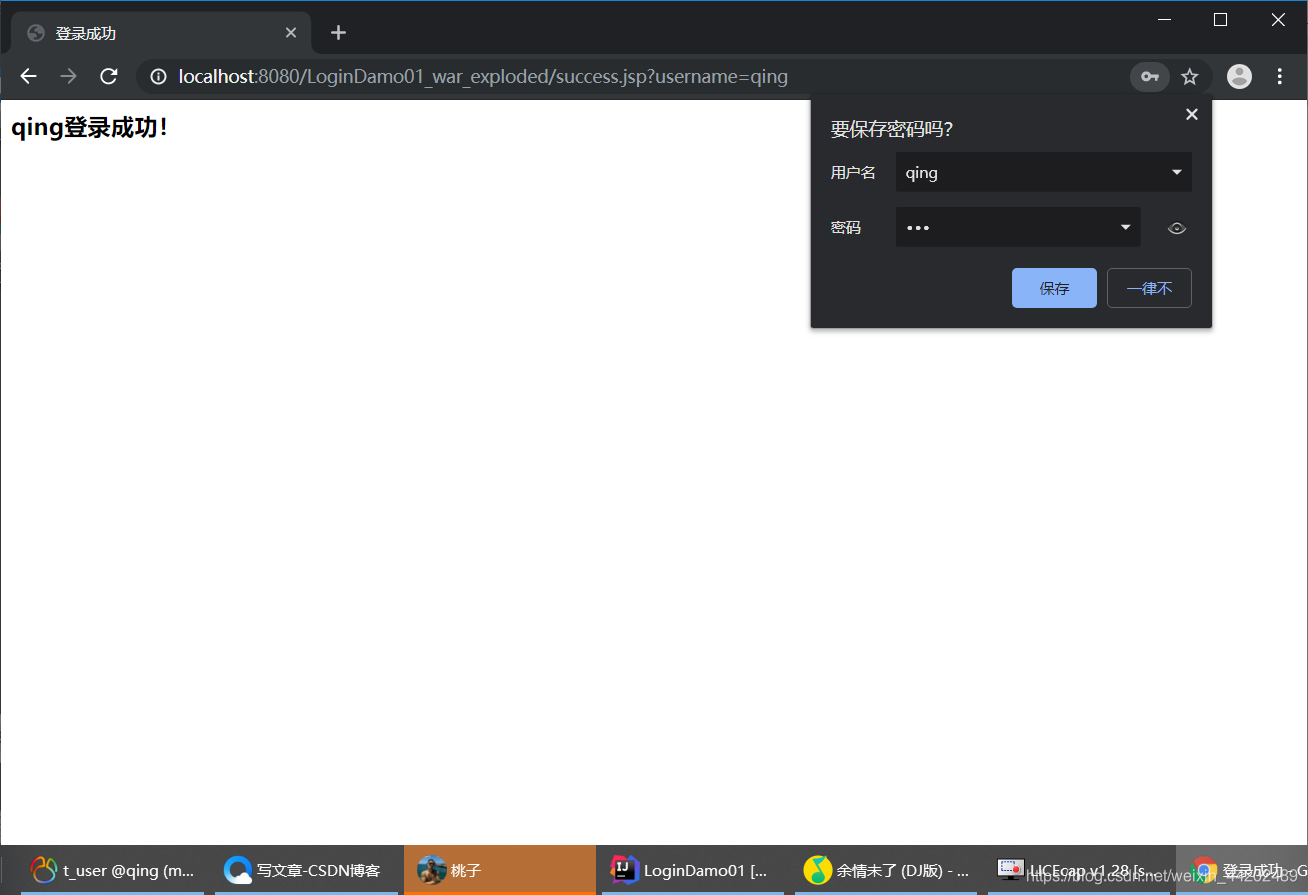
Task: Click the masked password field
Action: point(1018,227)
